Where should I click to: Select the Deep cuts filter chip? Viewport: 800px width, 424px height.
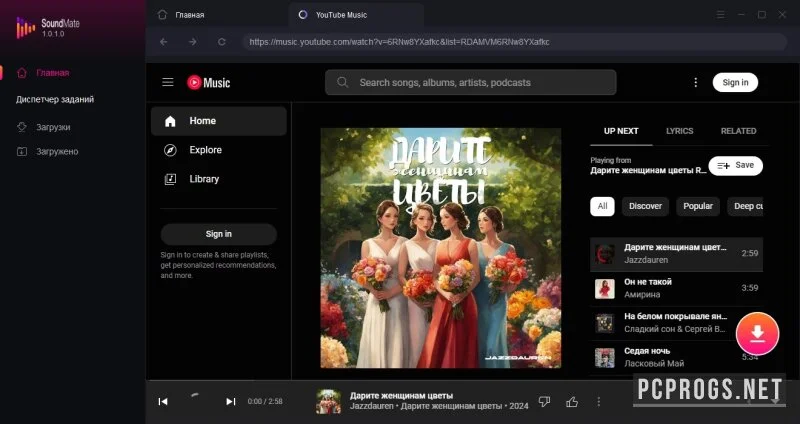745,206
